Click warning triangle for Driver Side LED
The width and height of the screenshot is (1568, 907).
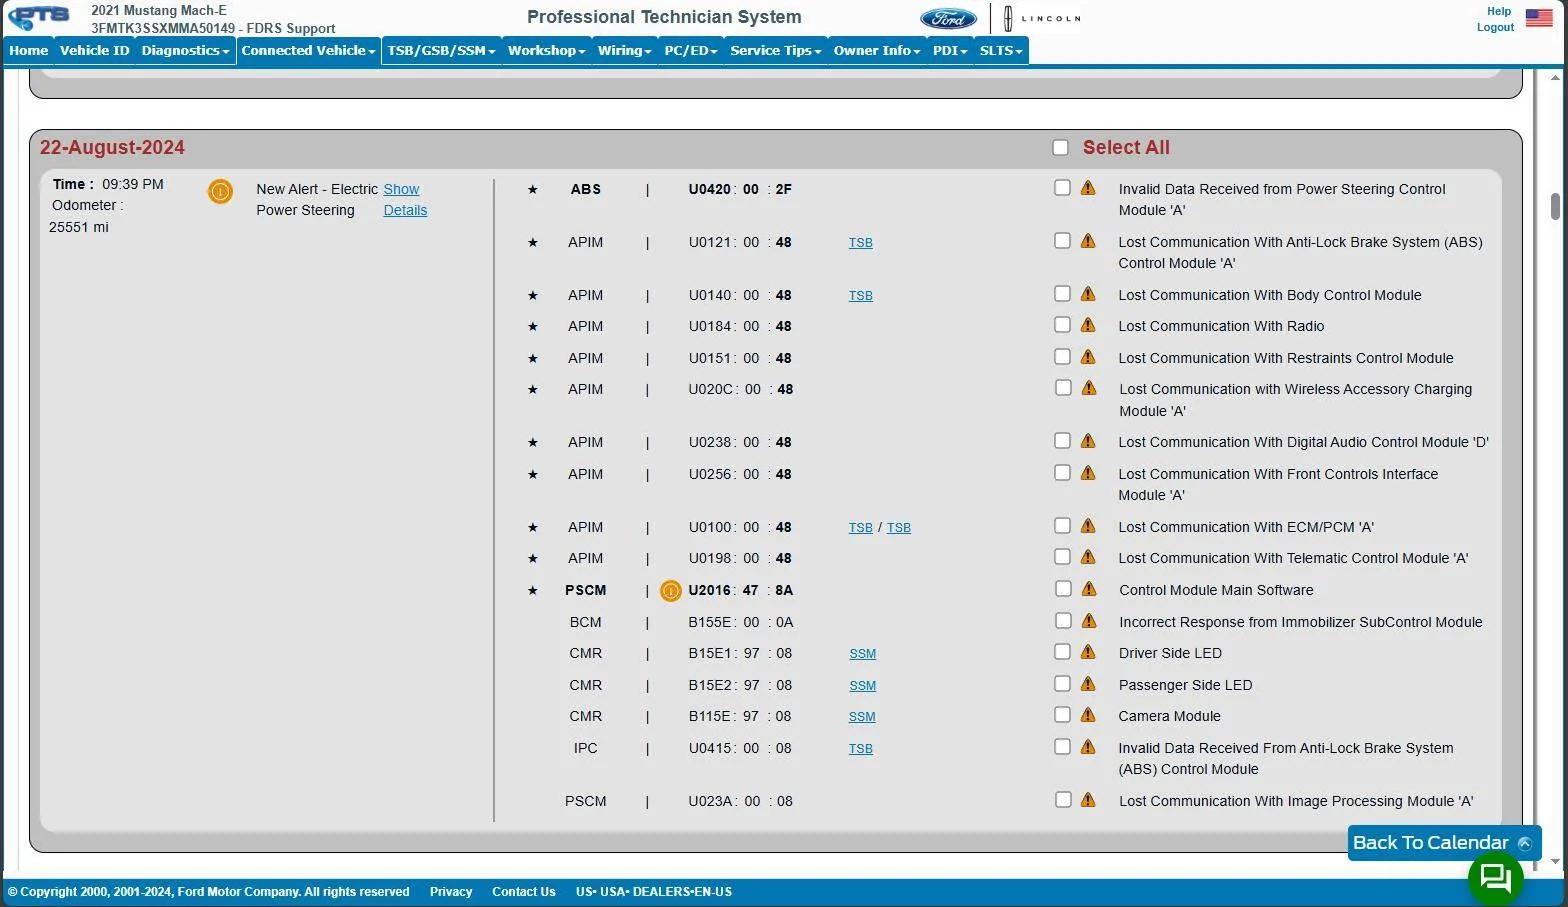point(1088,652)
